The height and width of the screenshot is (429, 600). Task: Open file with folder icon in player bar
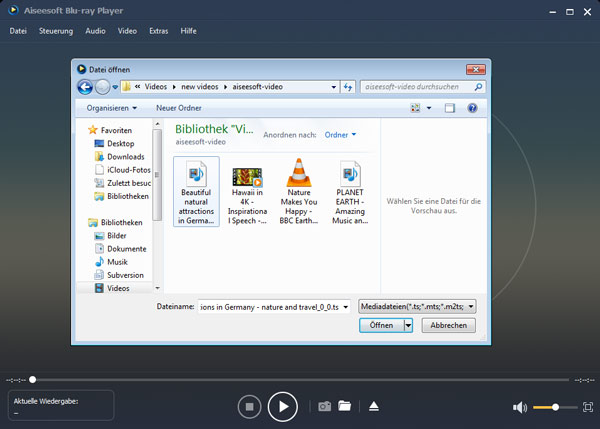[345, 406]
